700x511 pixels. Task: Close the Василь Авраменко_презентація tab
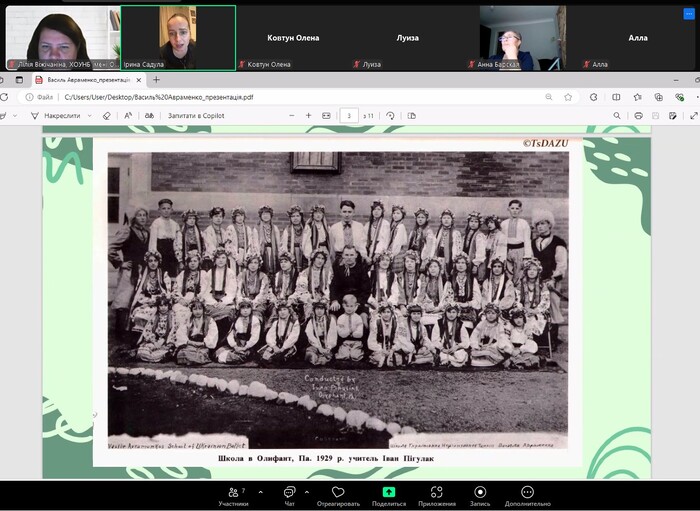[x=139, y=80]
